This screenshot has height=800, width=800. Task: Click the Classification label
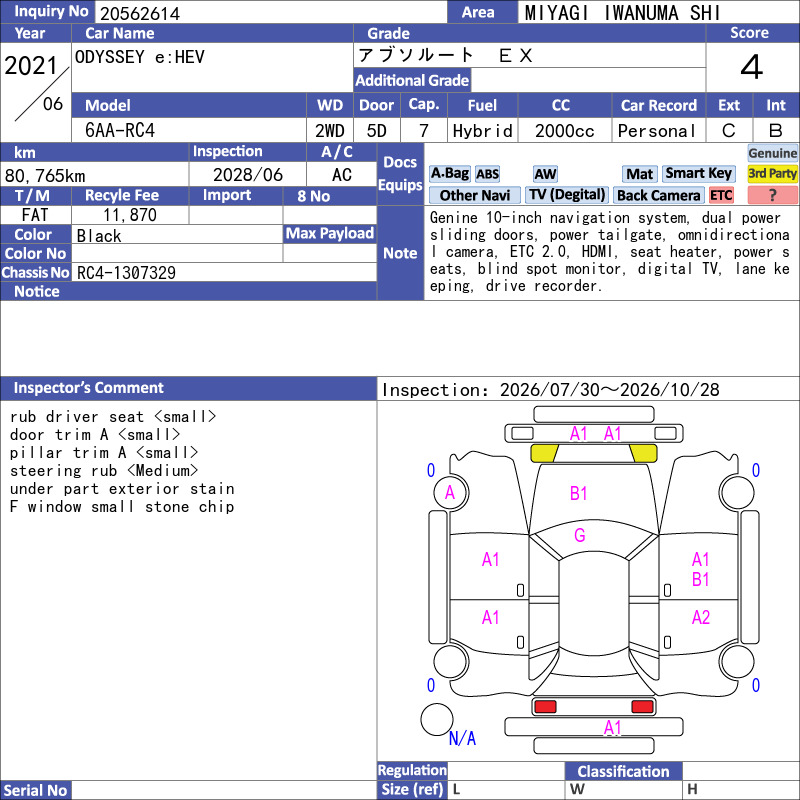pos(623,771)
